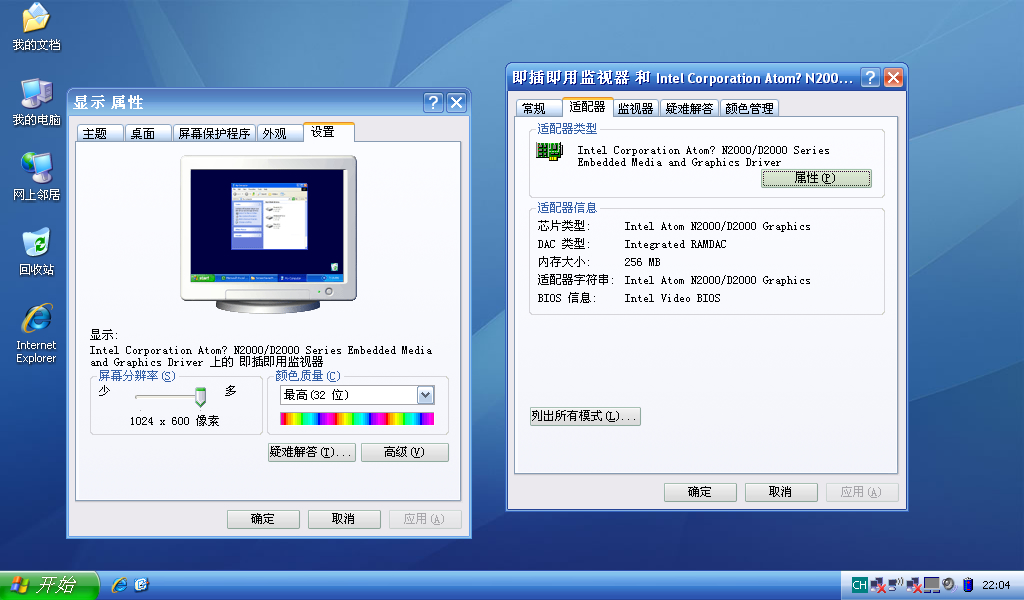Image resolution: width=1024 pixels, height=600 pixels.
Task: Click the battery power tray icon
Action: pyautogui.click(x=968, y=584)
